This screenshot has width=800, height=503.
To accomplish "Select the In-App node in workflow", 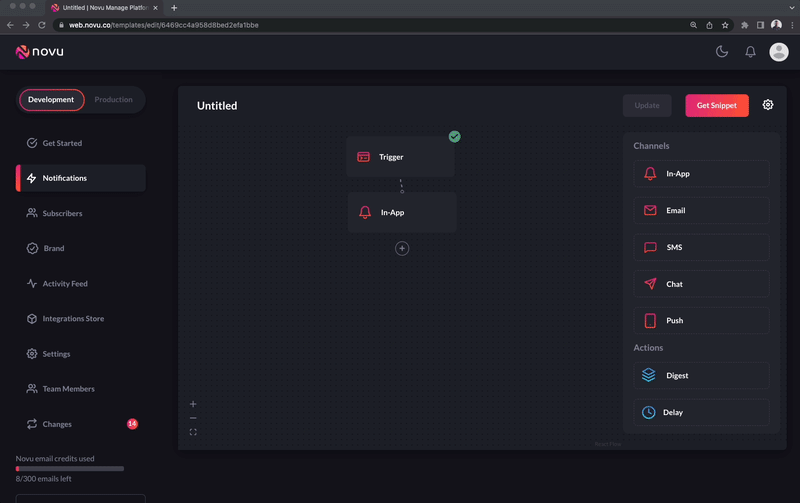I will click(402, 212).
